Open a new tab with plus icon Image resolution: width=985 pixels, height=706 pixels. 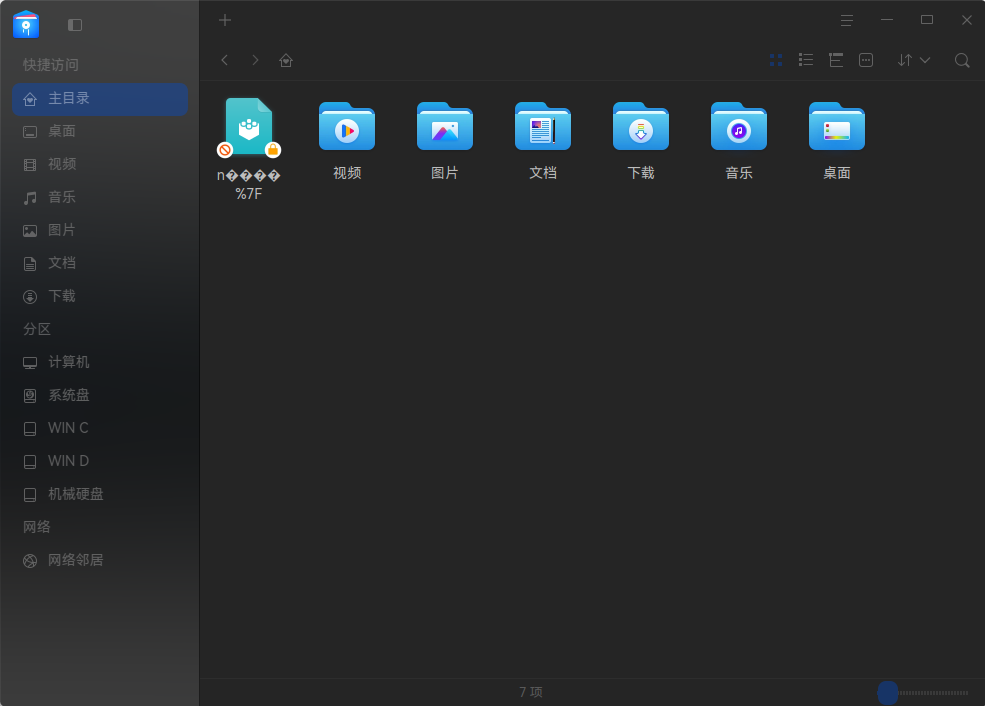[225, 20]
